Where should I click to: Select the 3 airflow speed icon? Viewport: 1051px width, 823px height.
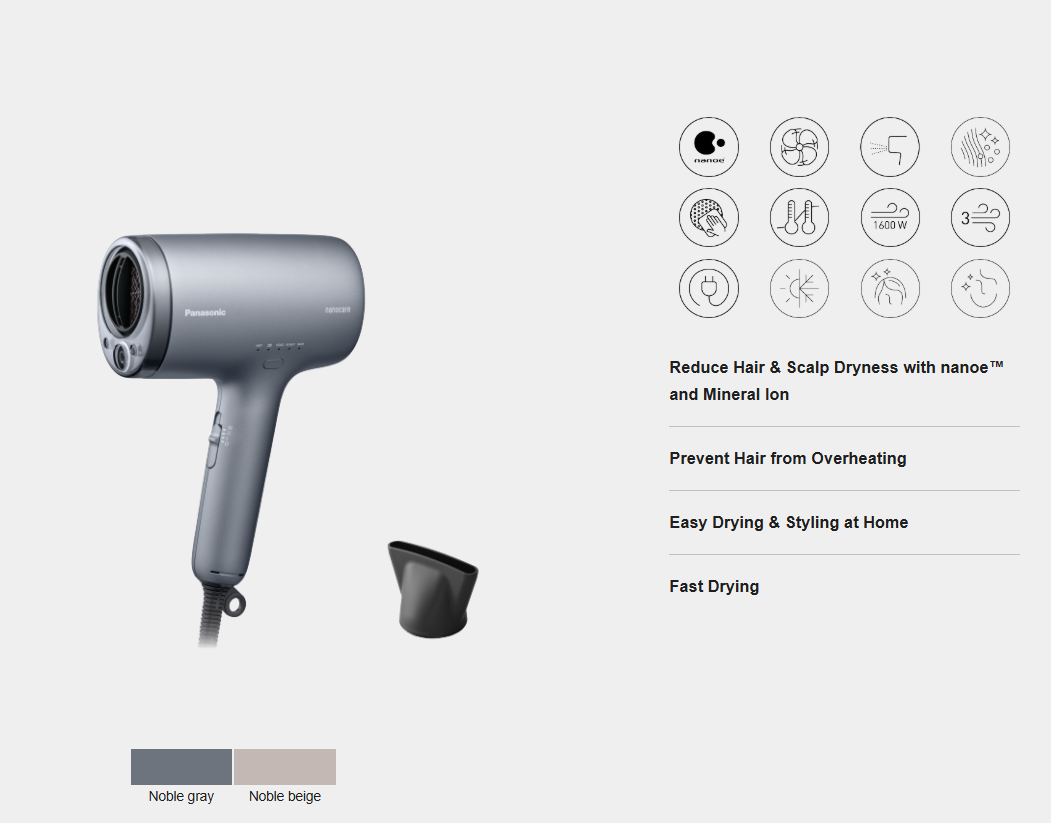(980, 217)
